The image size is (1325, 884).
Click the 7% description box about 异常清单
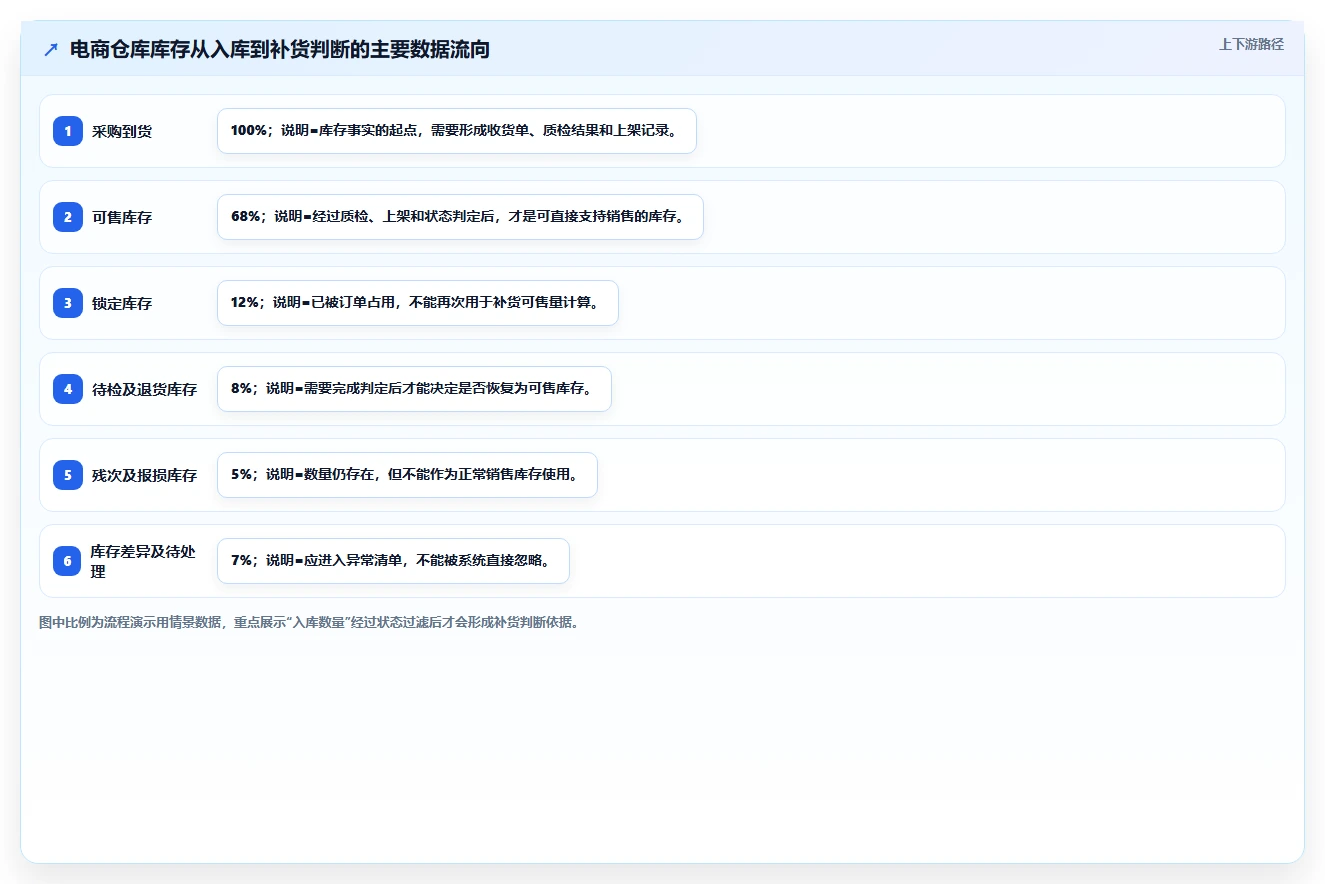(393, 561)
